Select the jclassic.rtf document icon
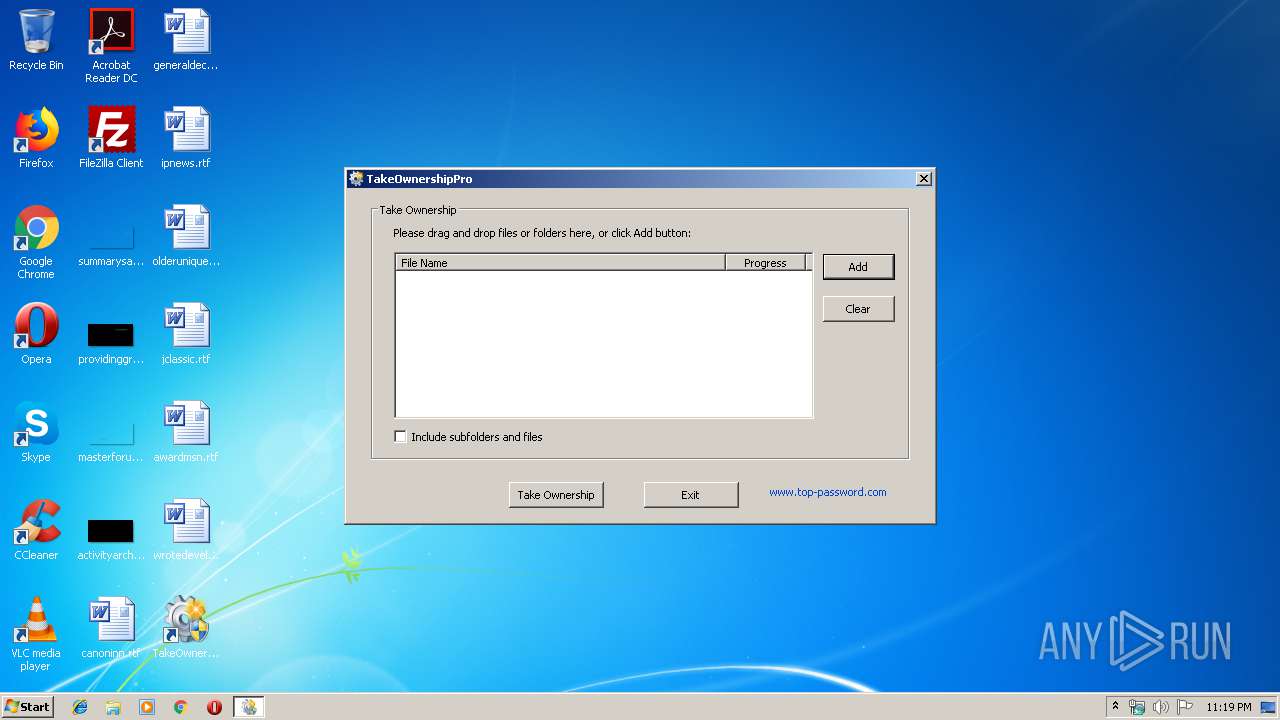The width and height of the screenshot is (1280, 720). [186, 334]
